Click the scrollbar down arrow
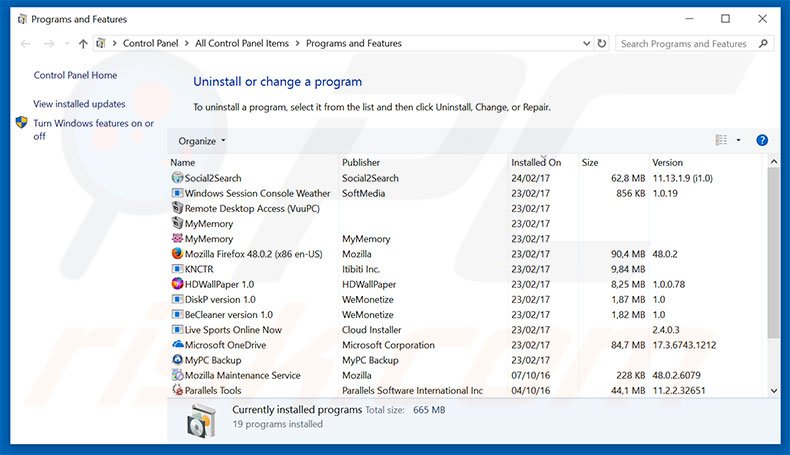 (774, 391)
